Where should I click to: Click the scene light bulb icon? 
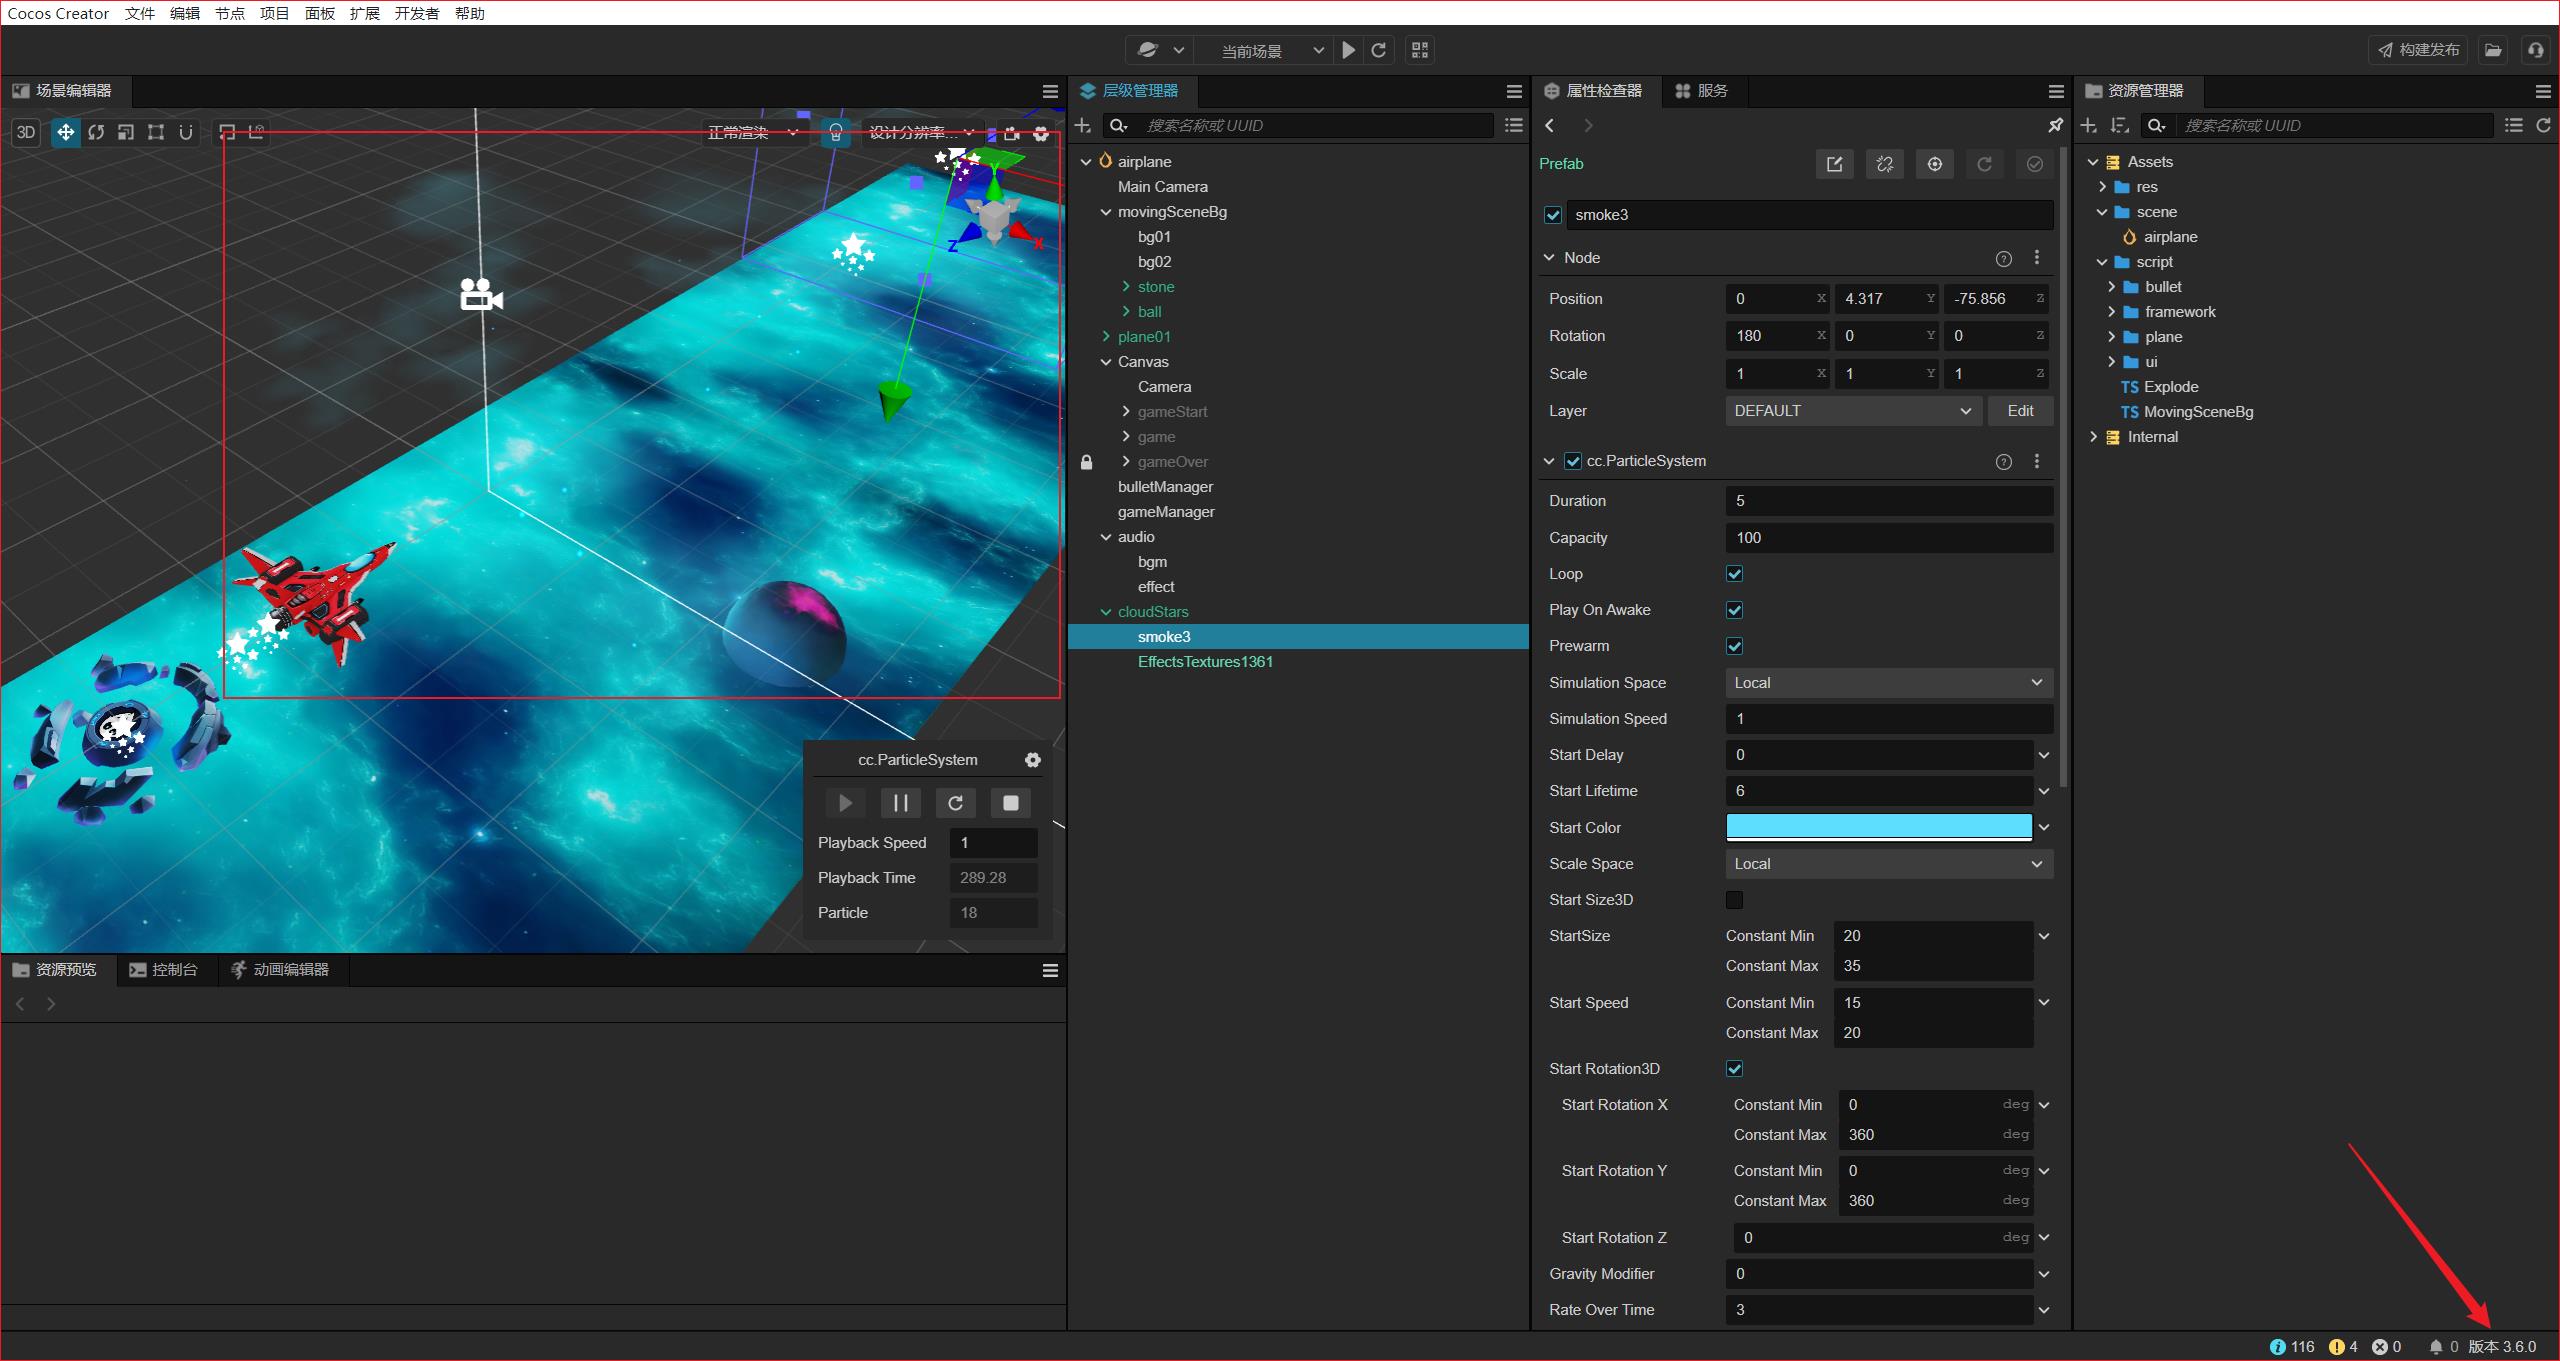pos(836,132)
